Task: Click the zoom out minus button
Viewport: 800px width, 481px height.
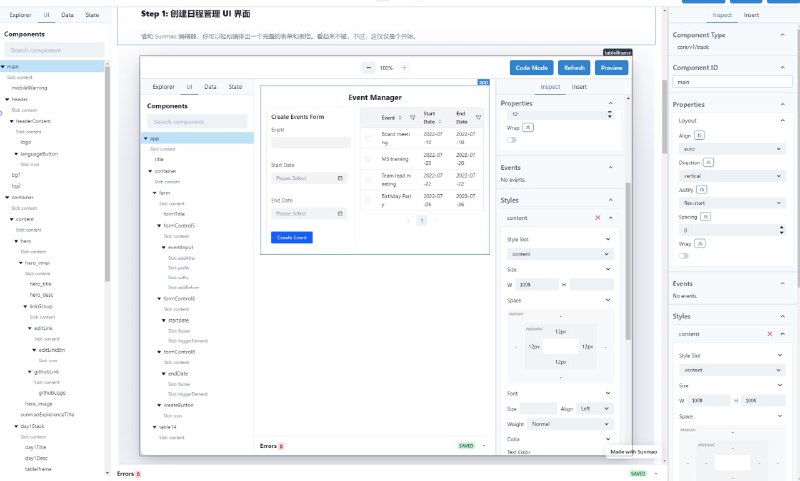Action: [x=369, y=68]
